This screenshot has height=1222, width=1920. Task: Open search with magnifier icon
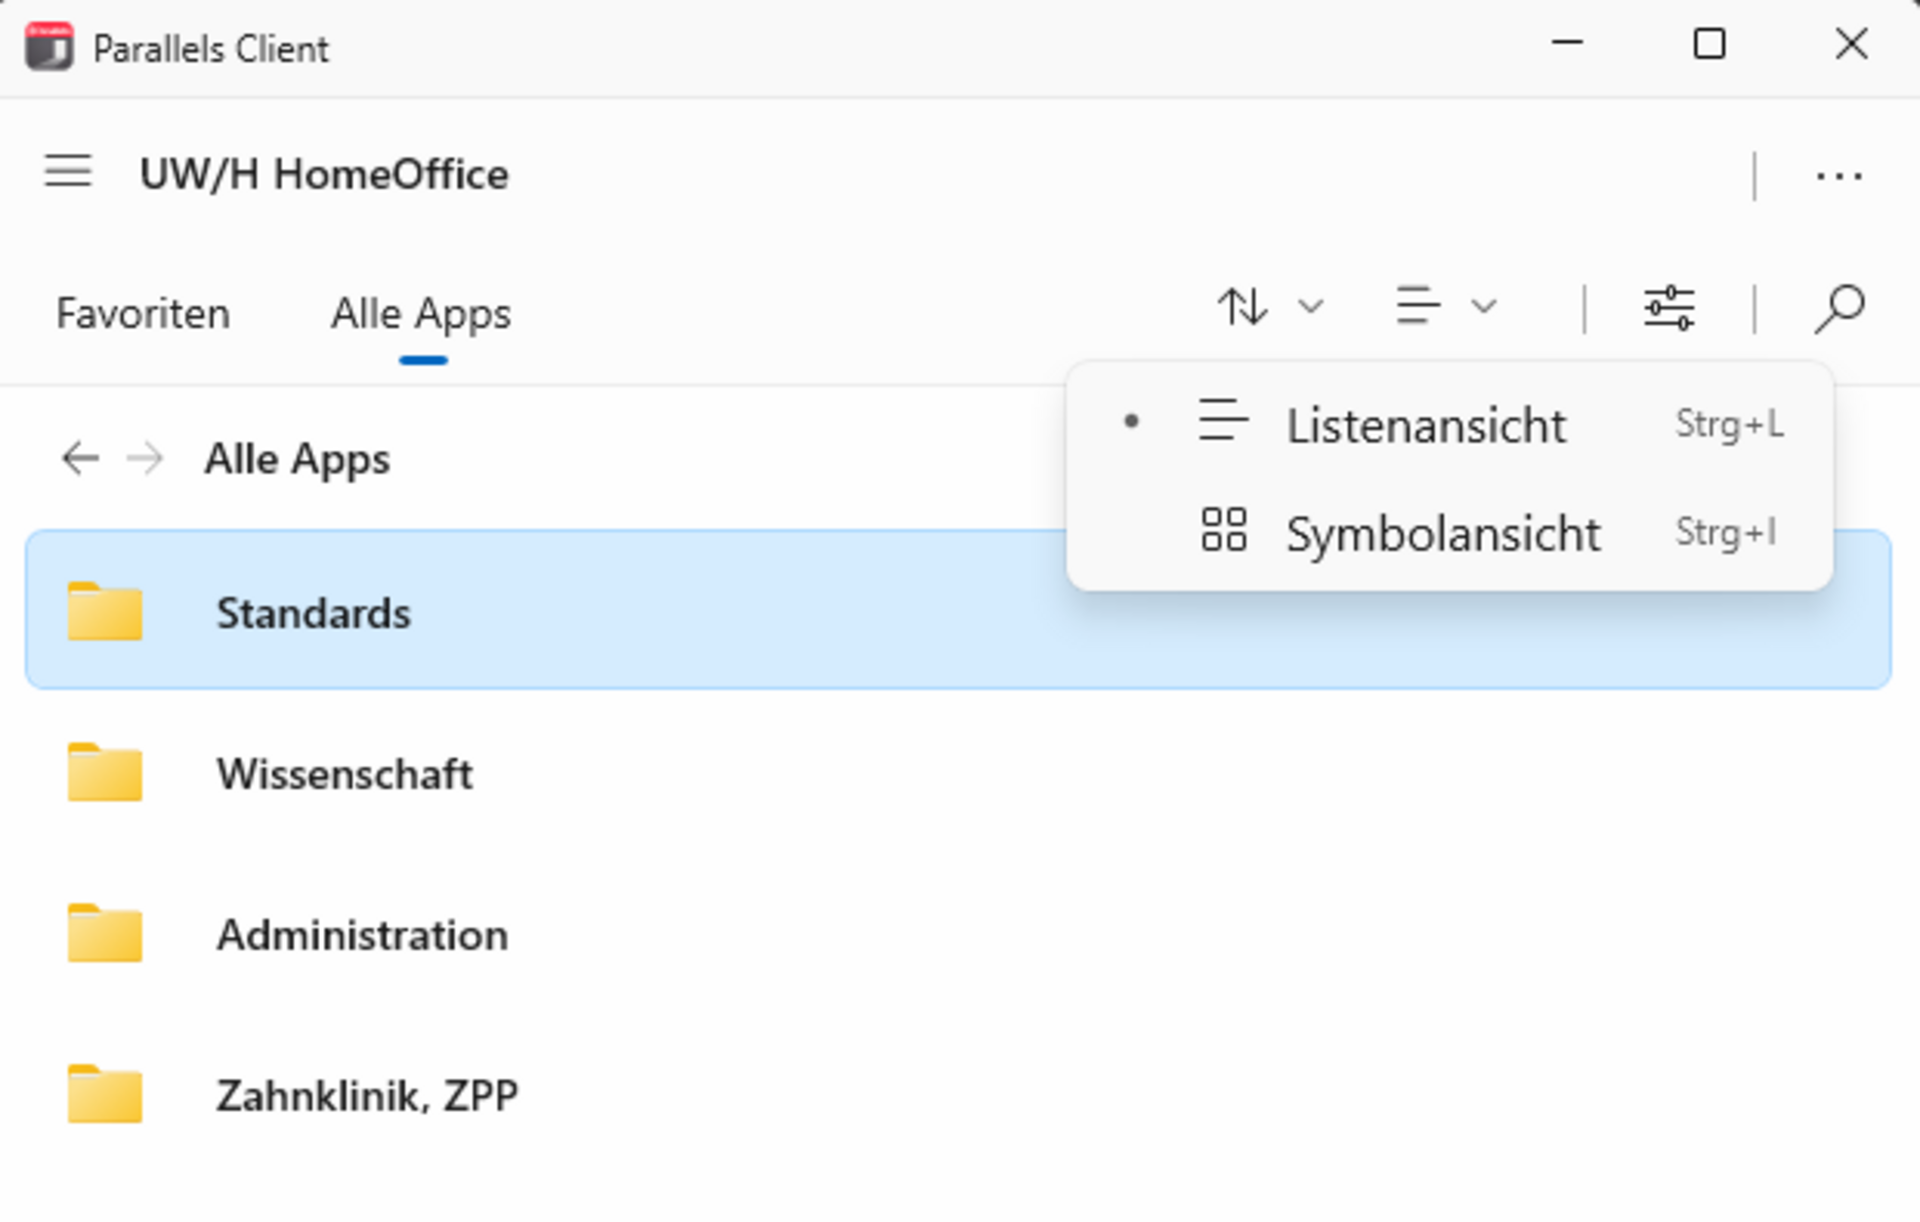pos(1839,307)
